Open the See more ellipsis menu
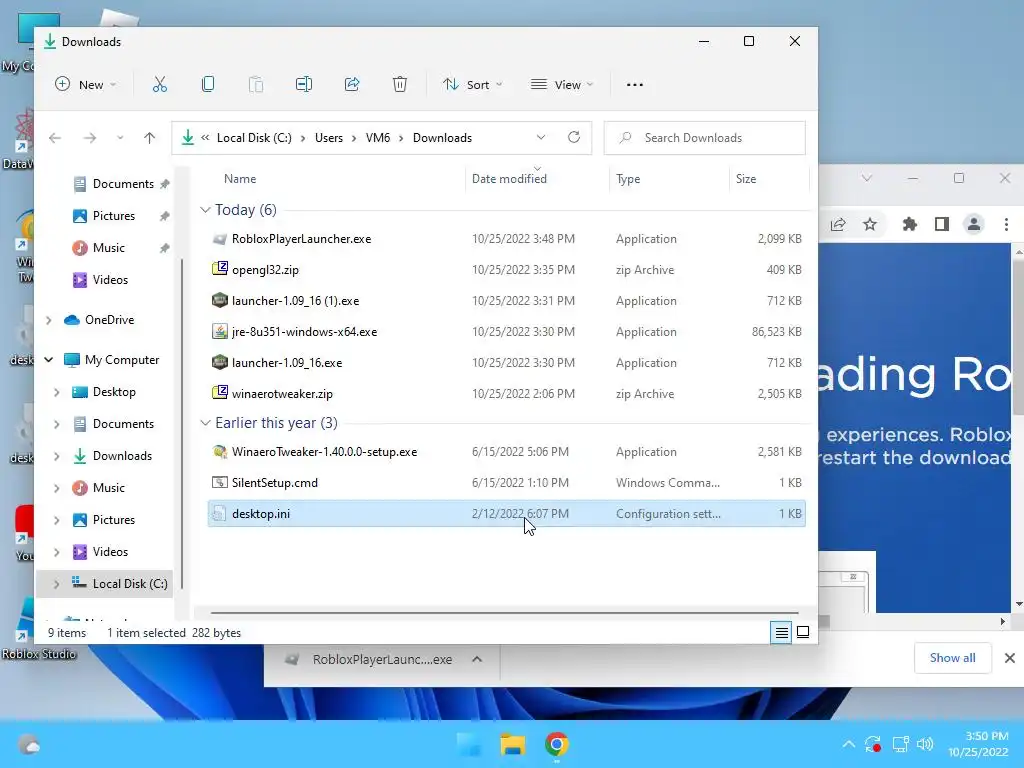This screenshot has width=1024, height=768. point(635,85)
